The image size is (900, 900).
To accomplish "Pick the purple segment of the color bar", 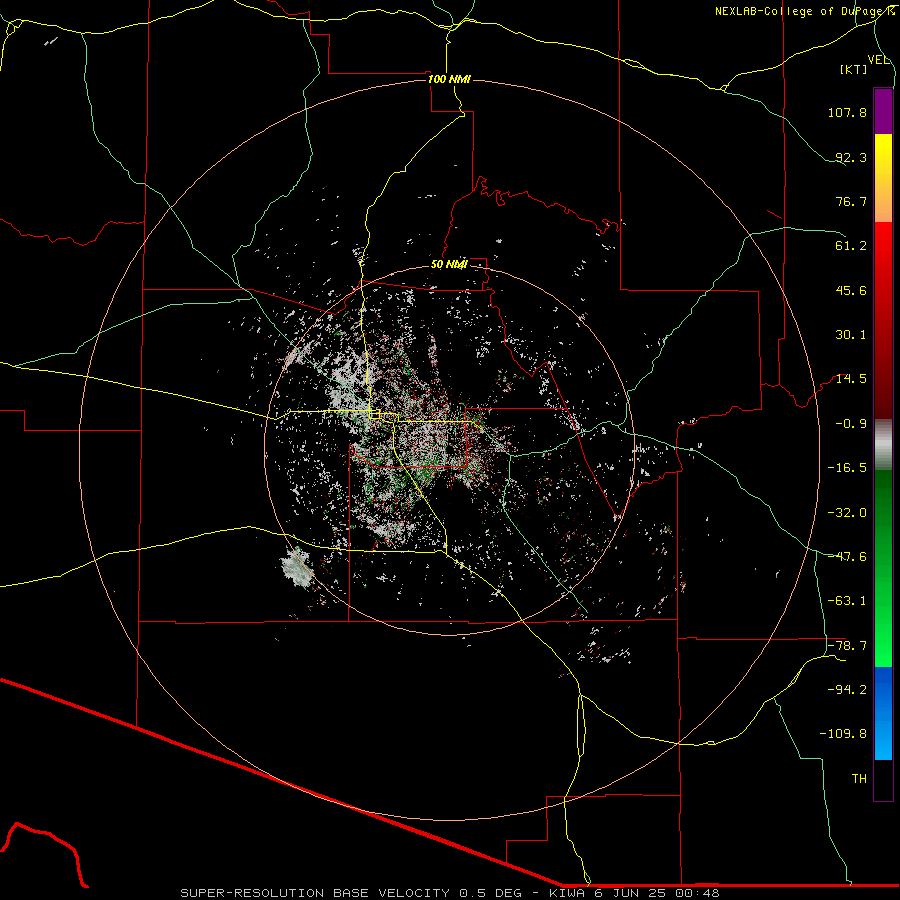I will coord(883,111).
